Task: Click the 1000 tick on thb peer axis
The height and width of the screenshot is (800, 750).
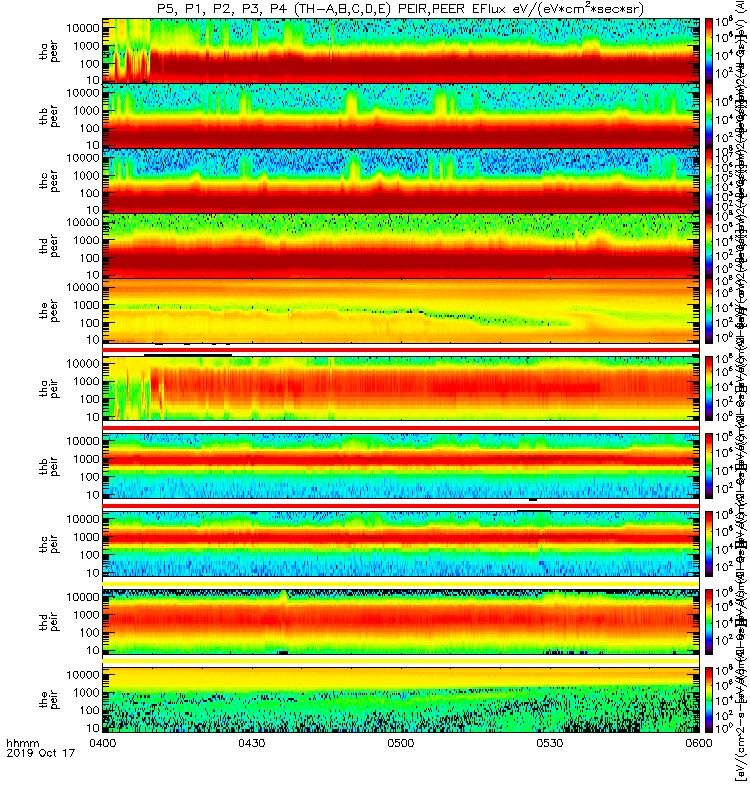Action: tap(86, 111)
